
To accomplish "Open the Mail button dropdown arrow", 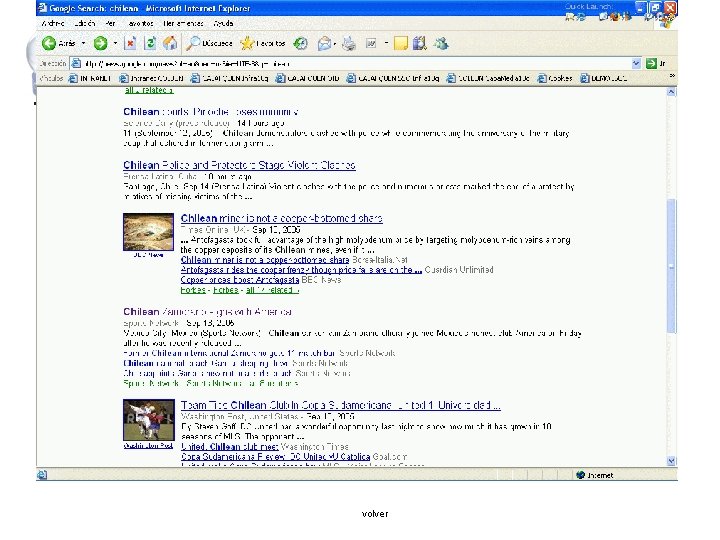I will coord(334,44).
